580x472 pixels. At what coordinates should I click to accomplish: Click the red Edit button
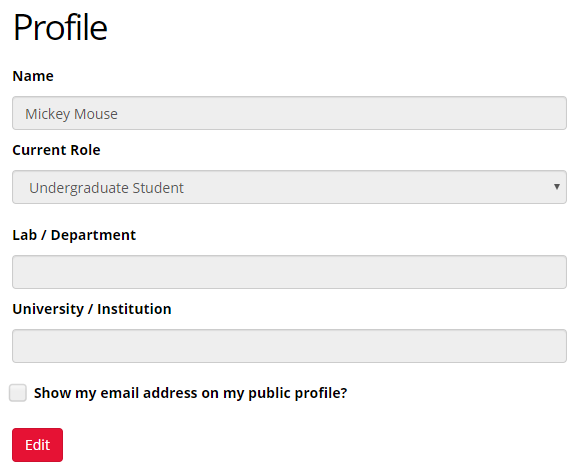tap(37, 445)
